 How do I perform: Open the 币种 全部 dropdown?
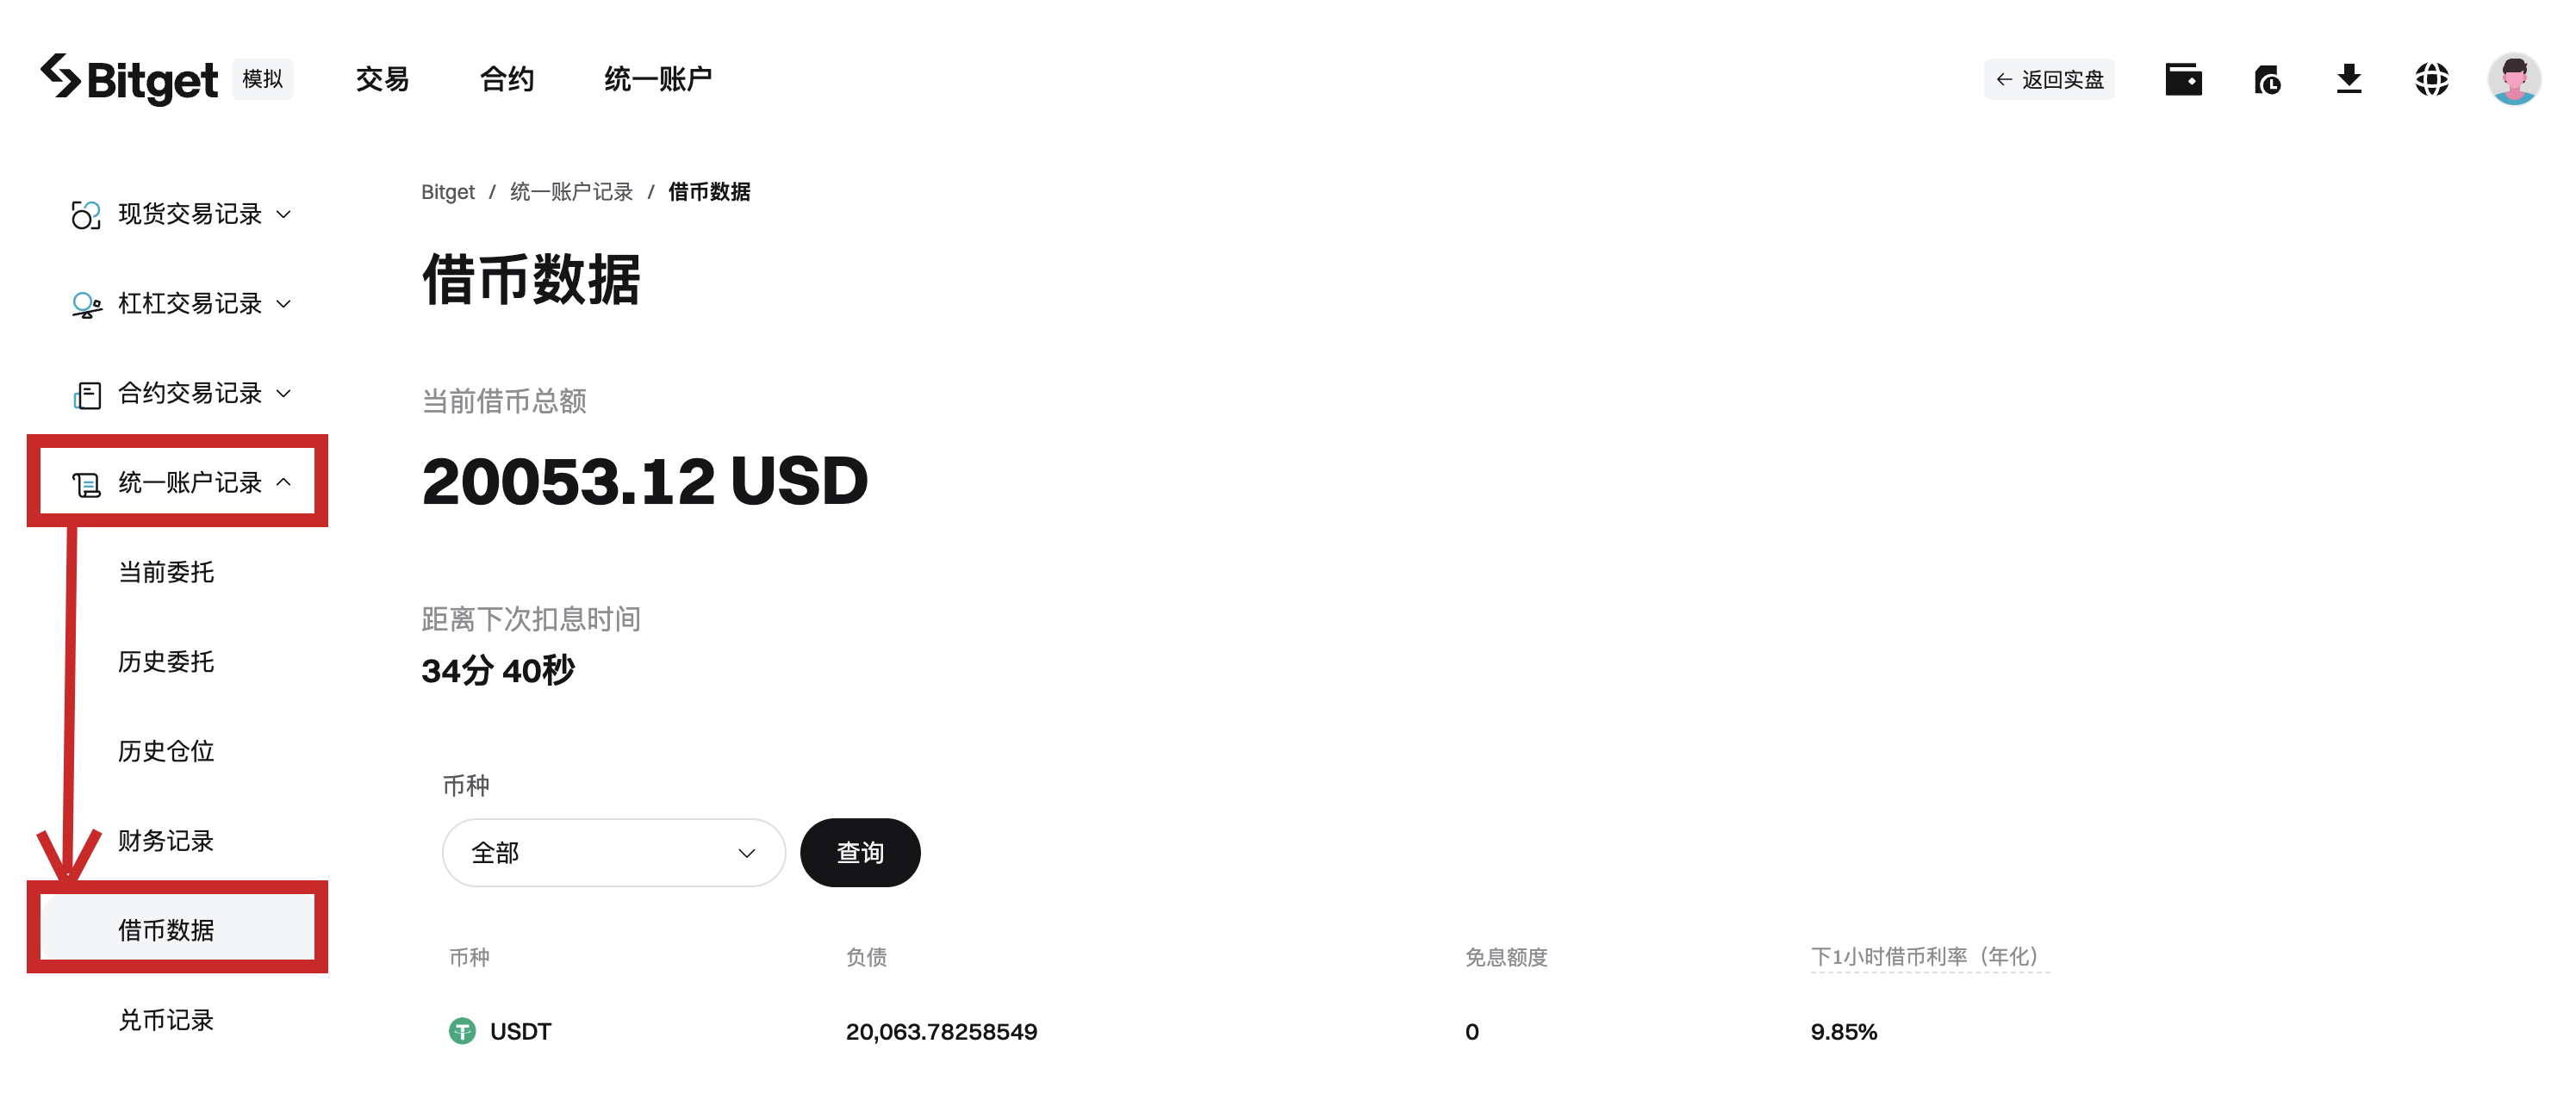tap(613, 853)
